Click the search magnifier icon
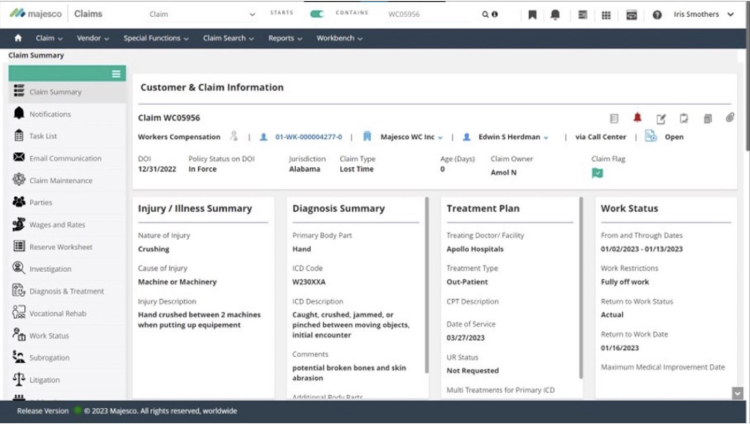 tap(485, 14)
